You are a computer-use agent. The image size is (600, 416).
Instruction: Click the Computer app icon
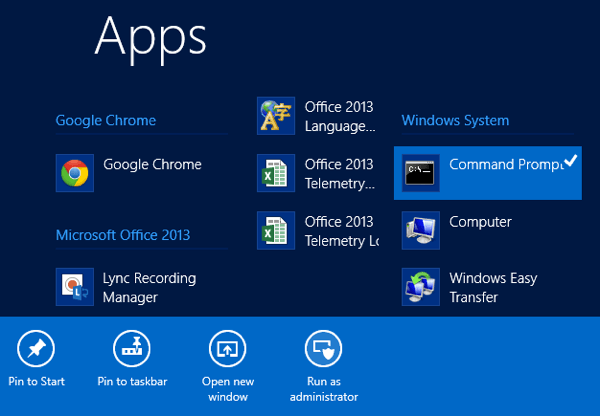421,230
